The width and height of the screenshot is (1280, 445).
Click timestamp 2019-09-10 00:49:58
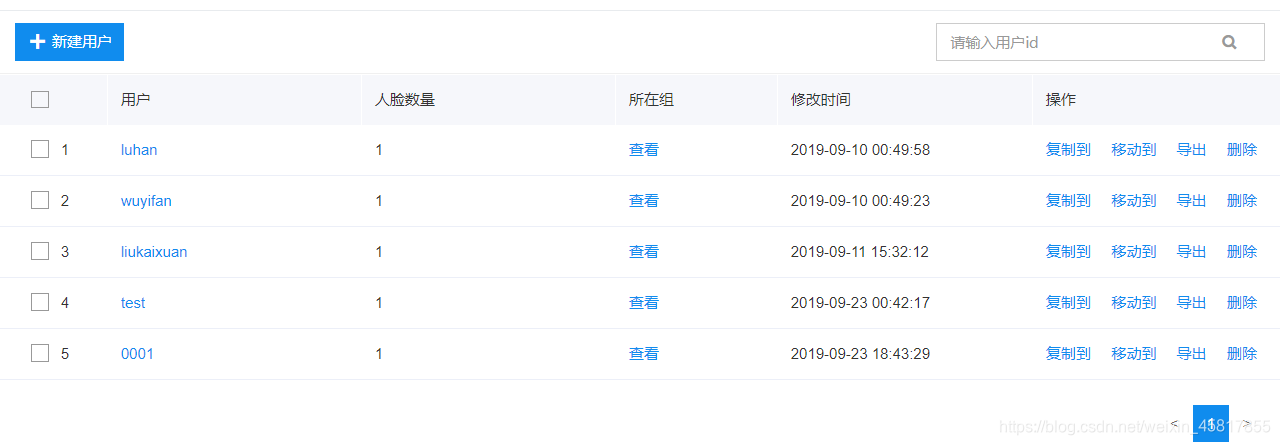click(860, 150)
